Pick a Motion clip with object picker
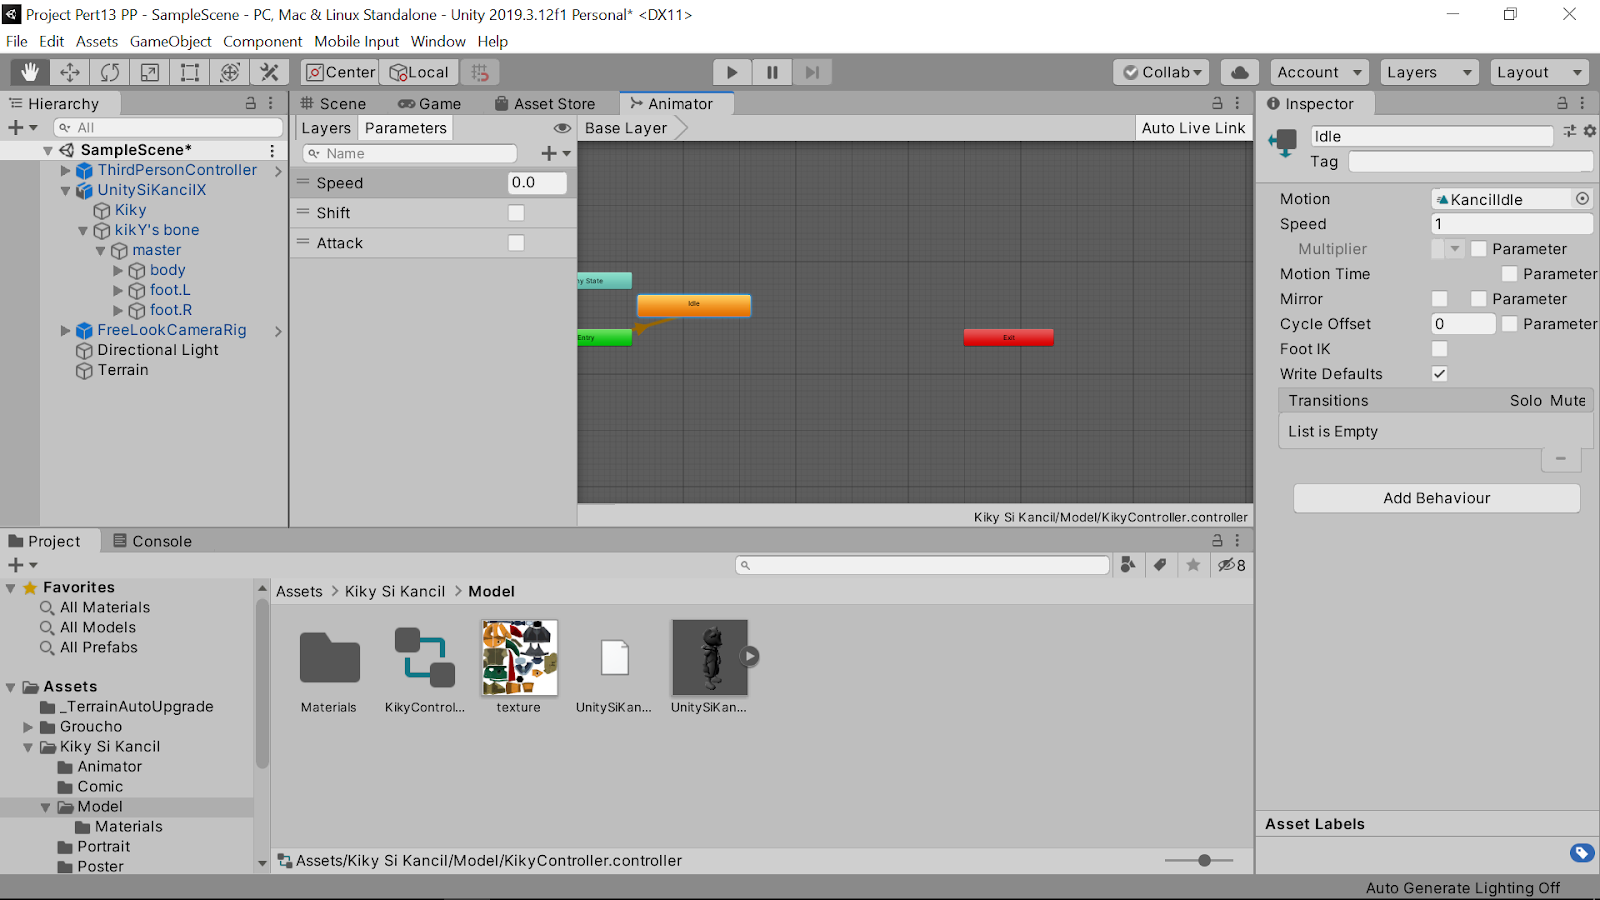This screenshot has width=1600, height=900. [1582, 199]
